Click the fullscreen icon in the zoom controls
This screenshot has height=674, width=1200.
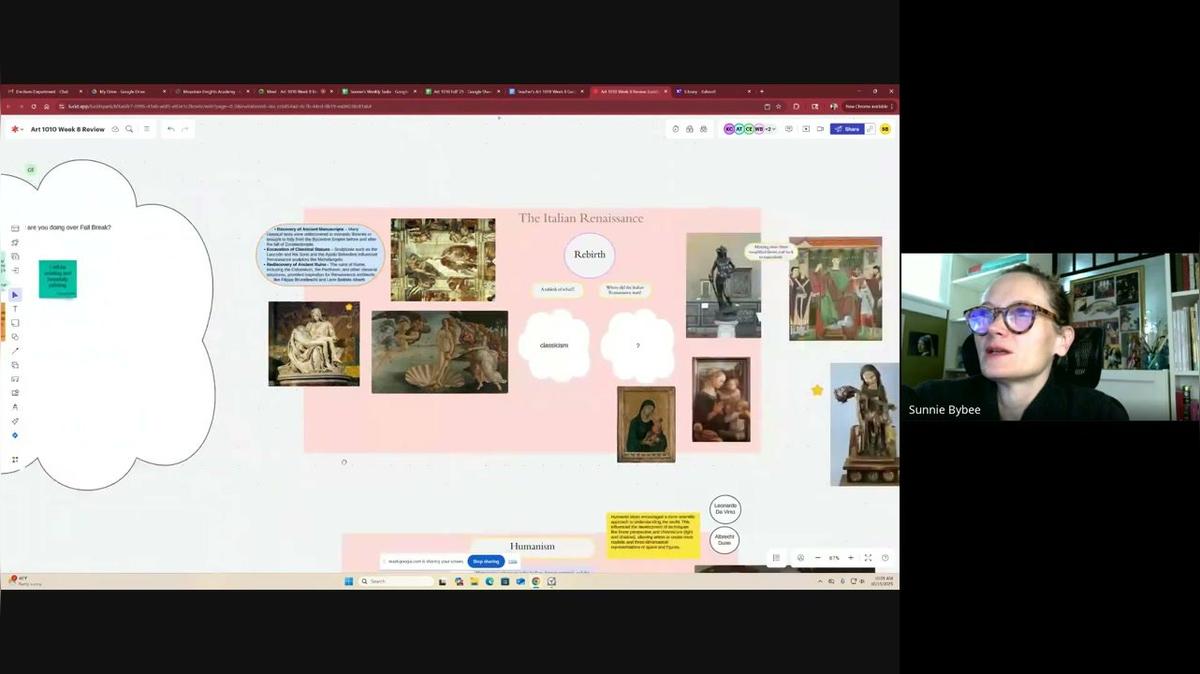867,558
